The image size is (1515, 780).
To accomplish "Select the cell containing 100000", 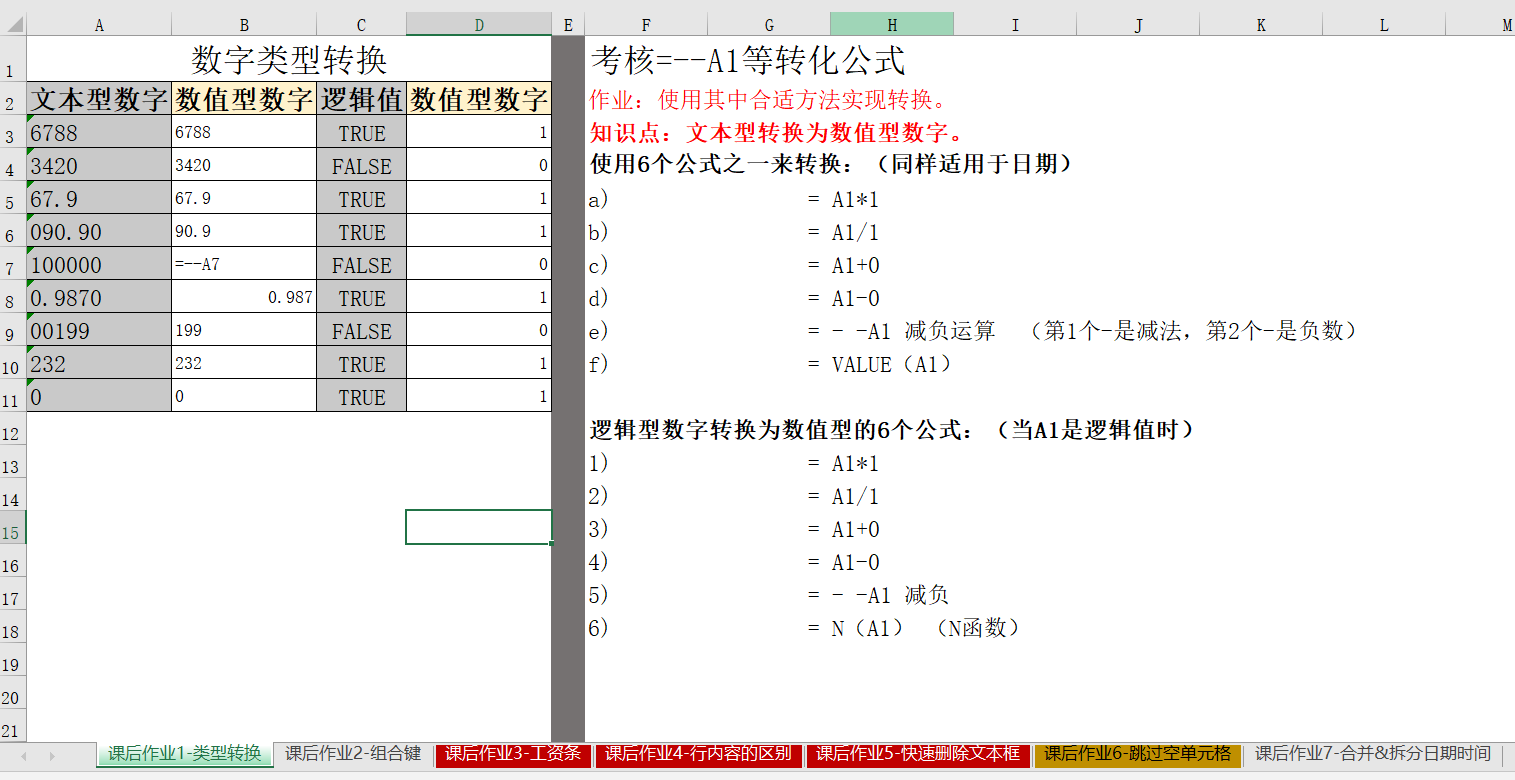I will pyautogui.click(x=99, y=264).
